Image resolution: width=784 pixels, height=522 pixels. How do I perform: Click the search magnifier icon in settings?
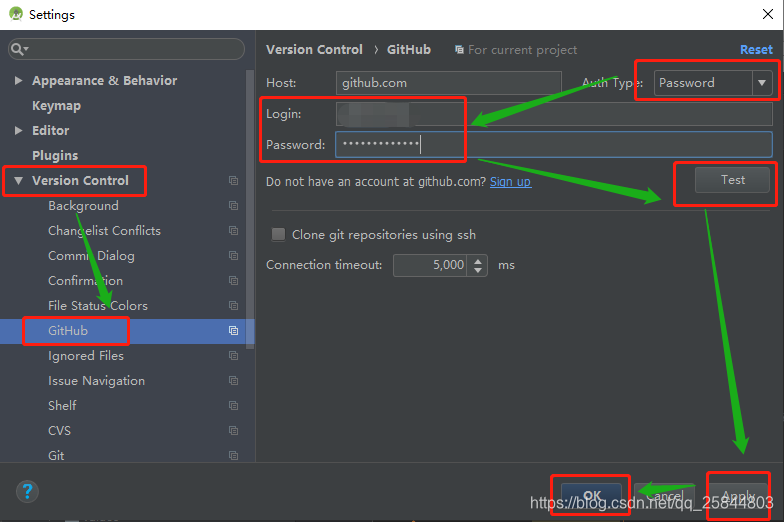click(18, 49)
